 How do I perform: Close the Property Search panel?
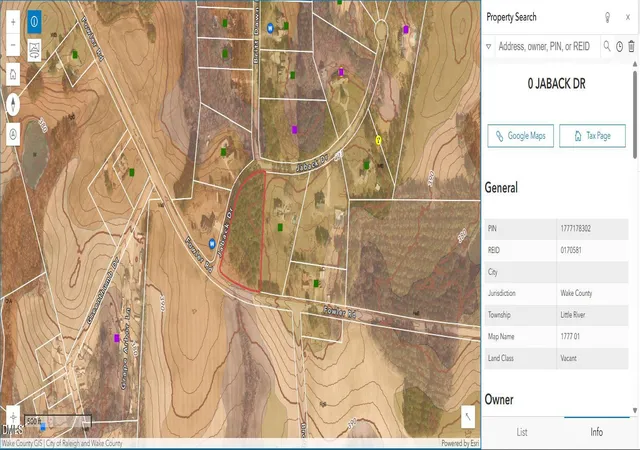[628, 17]
